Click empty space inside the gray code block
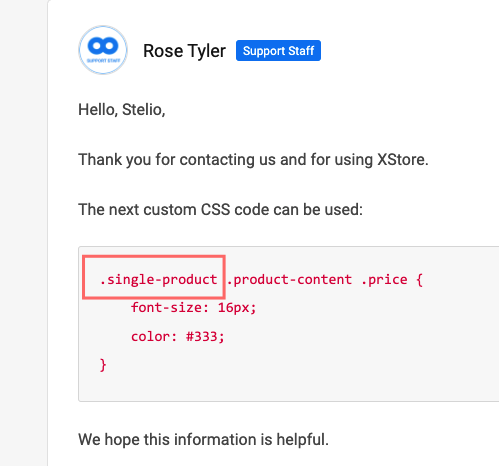This screenshot has height=466, width=499. point(367,350)
